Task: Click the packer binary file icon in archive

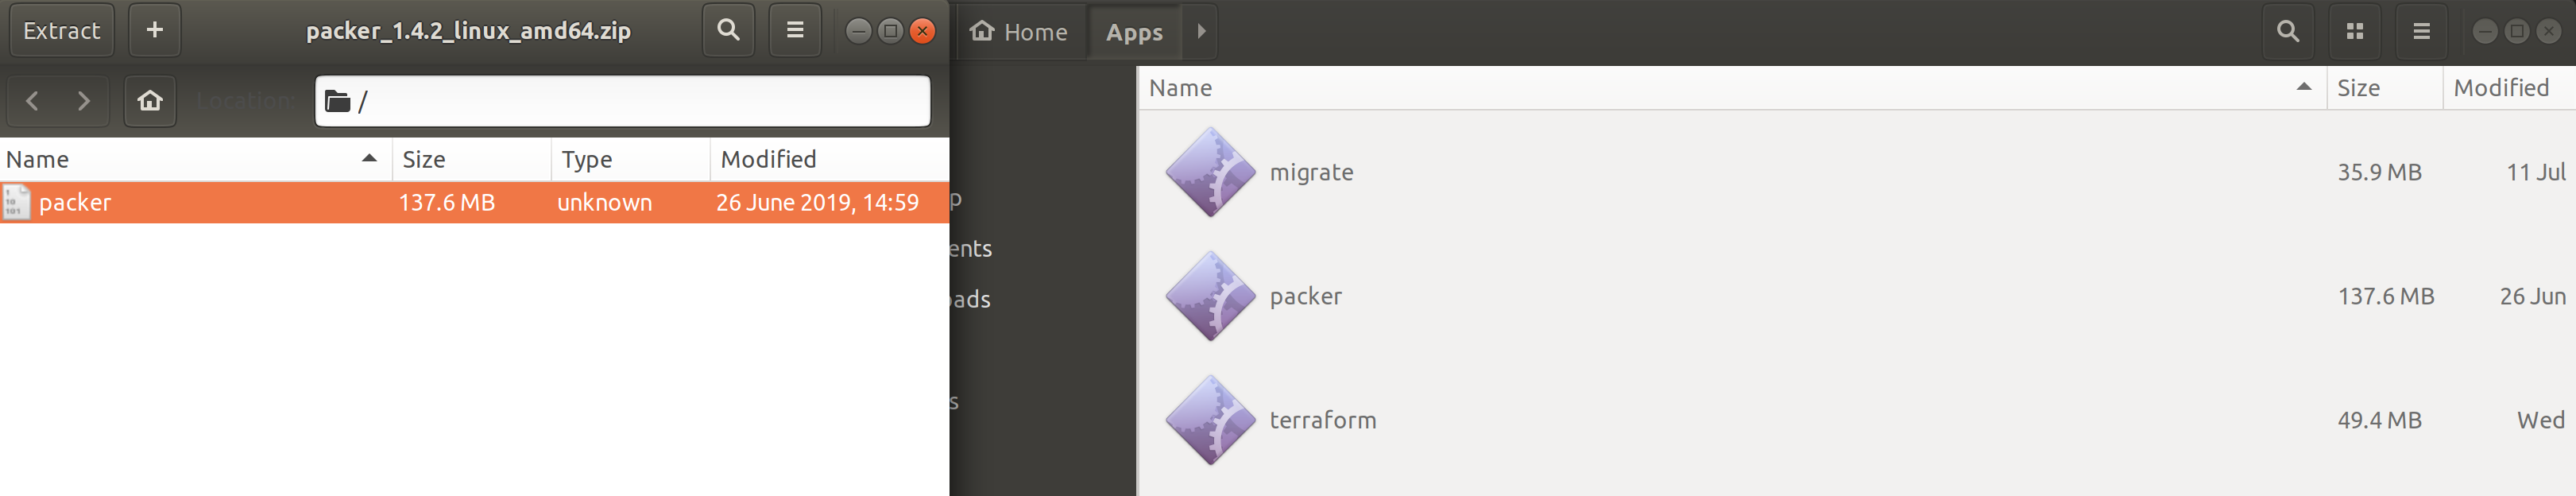Action: pos(16,203)
